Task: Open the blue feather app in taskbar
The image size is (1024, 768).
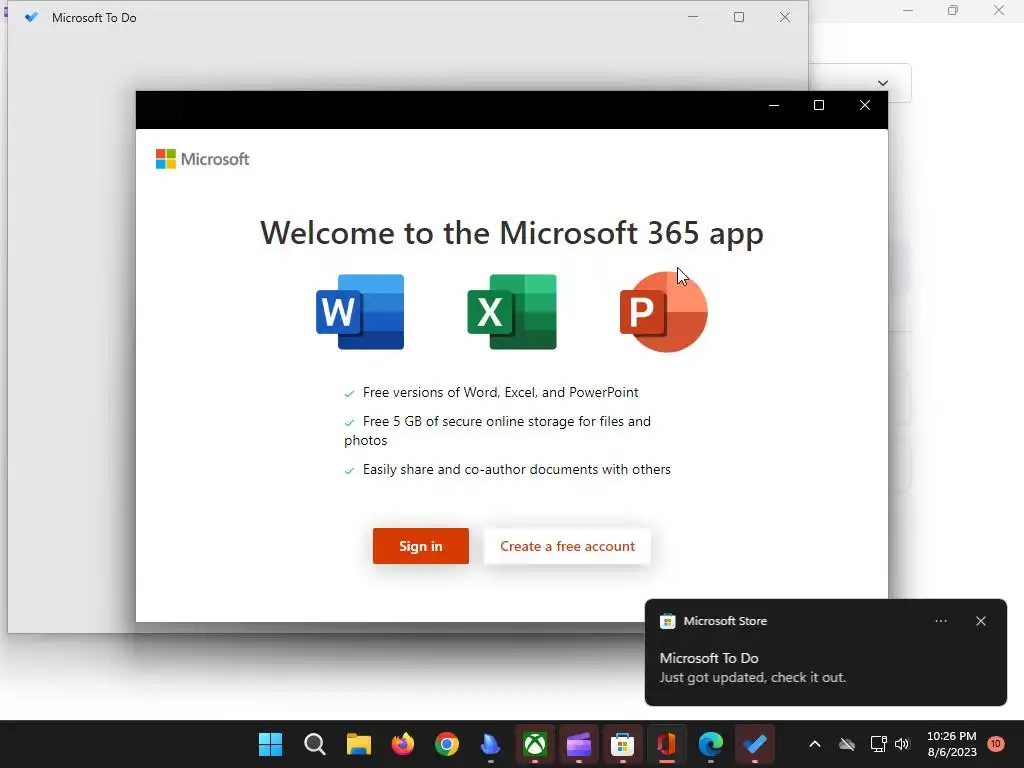Action: click(490, 744)
